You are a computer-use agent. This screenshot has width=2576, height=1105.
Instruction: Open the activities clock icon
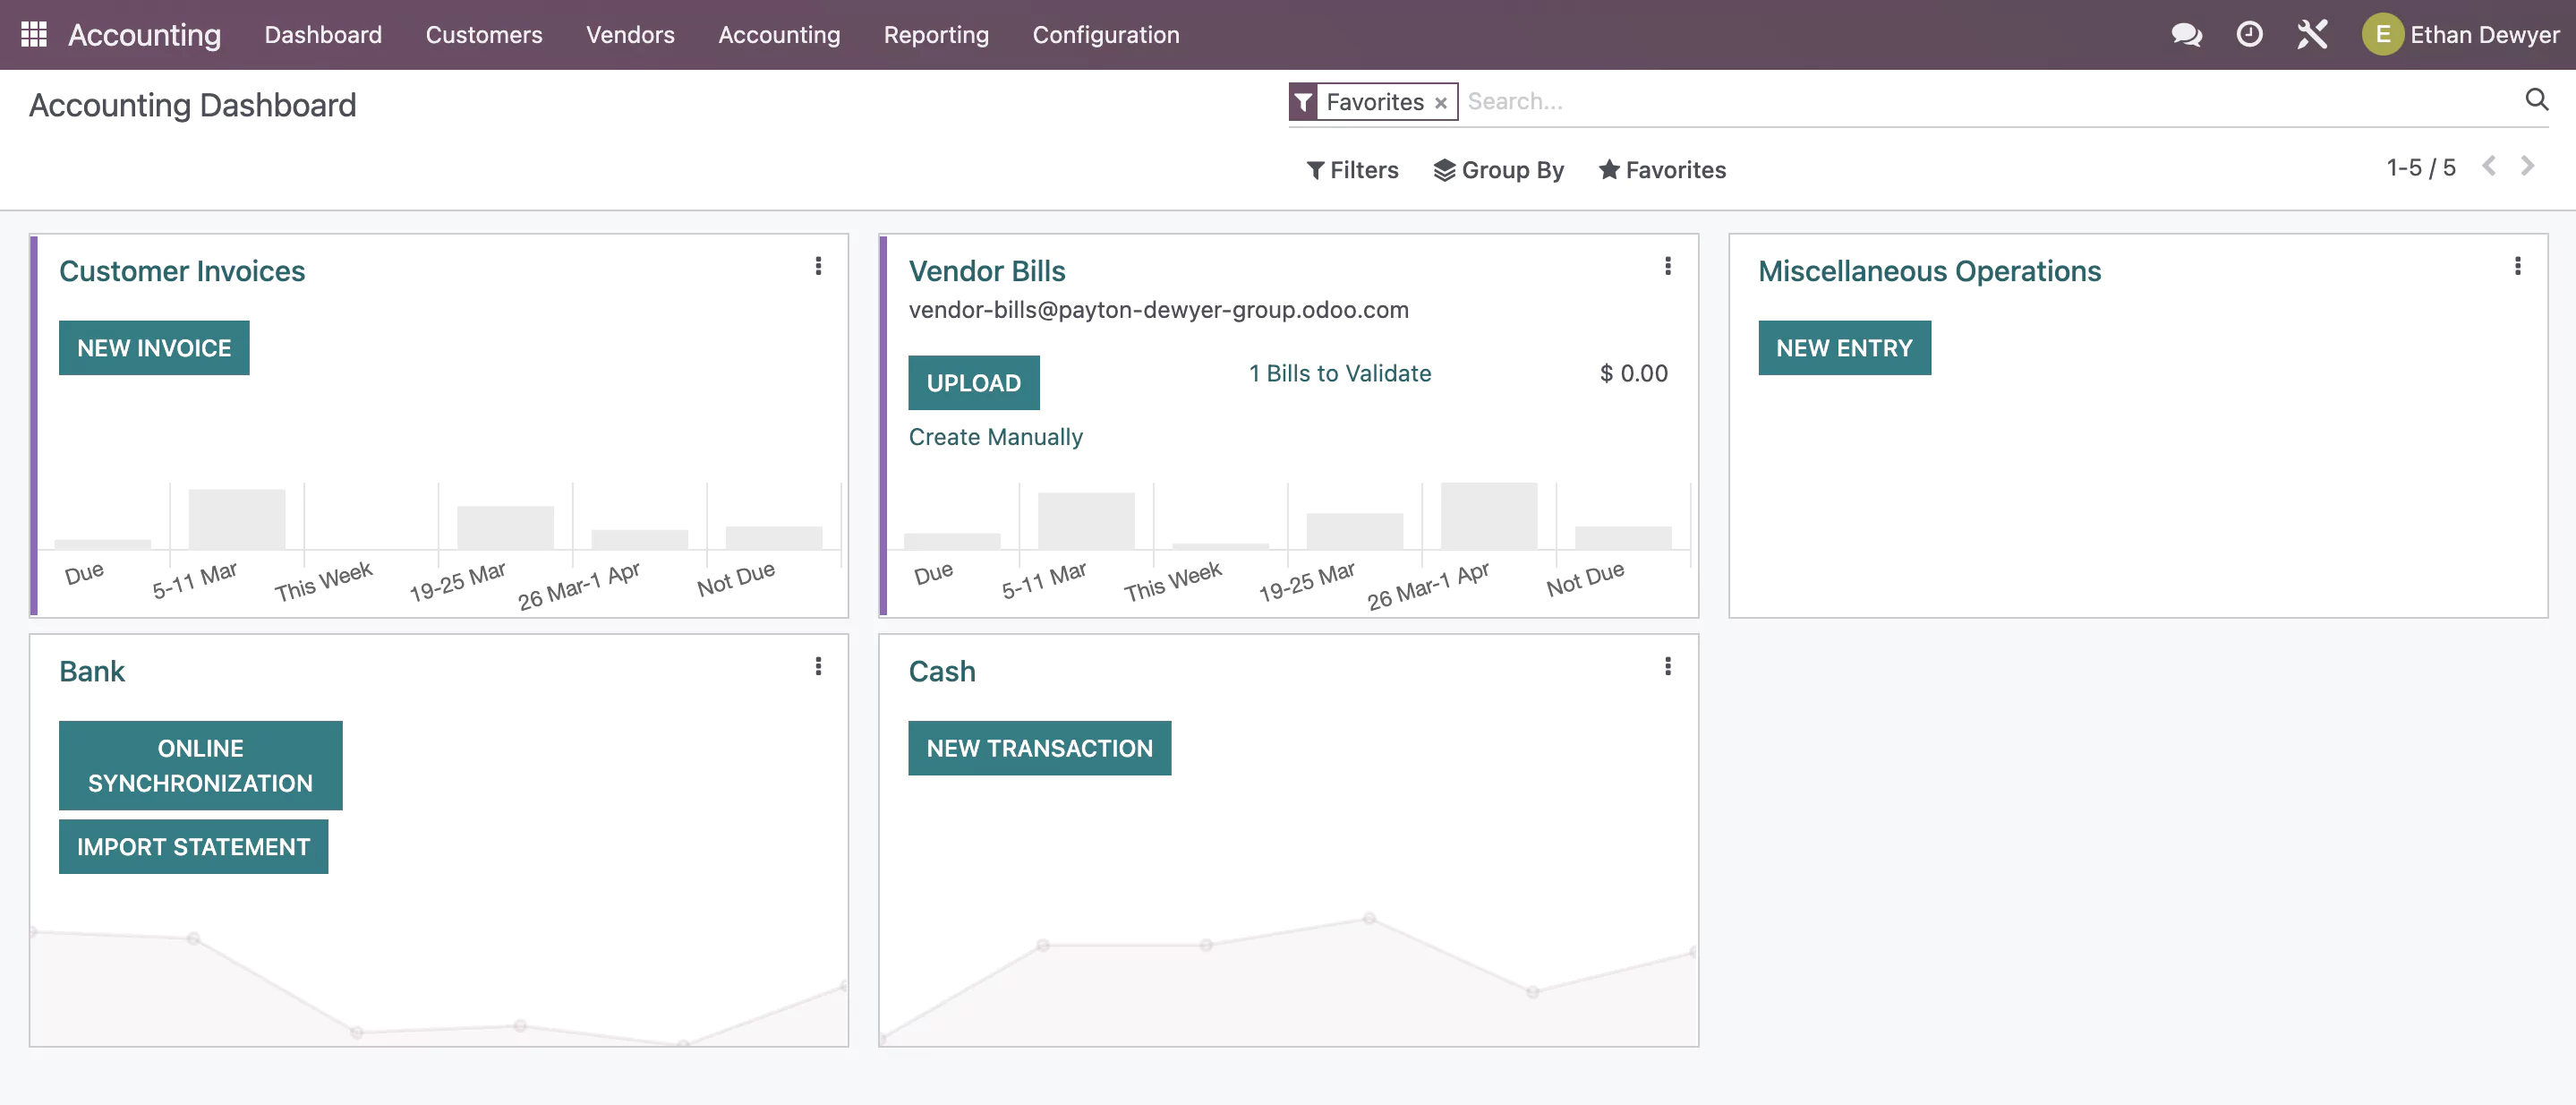(x=2249, y=34)
